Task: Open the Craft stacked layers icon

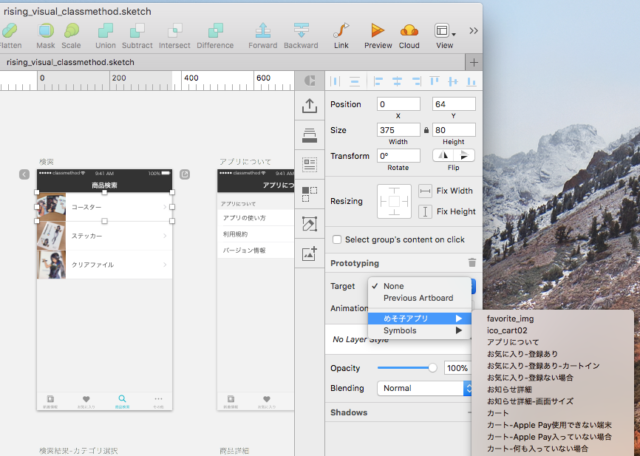Action: click(x=310, y=135)
